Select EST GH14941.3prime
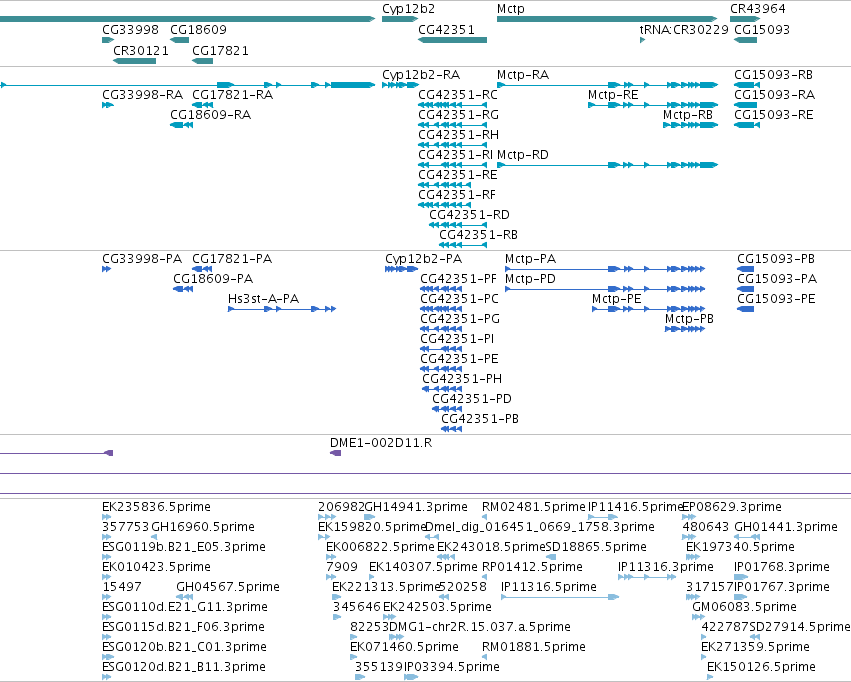 point(416,507)
